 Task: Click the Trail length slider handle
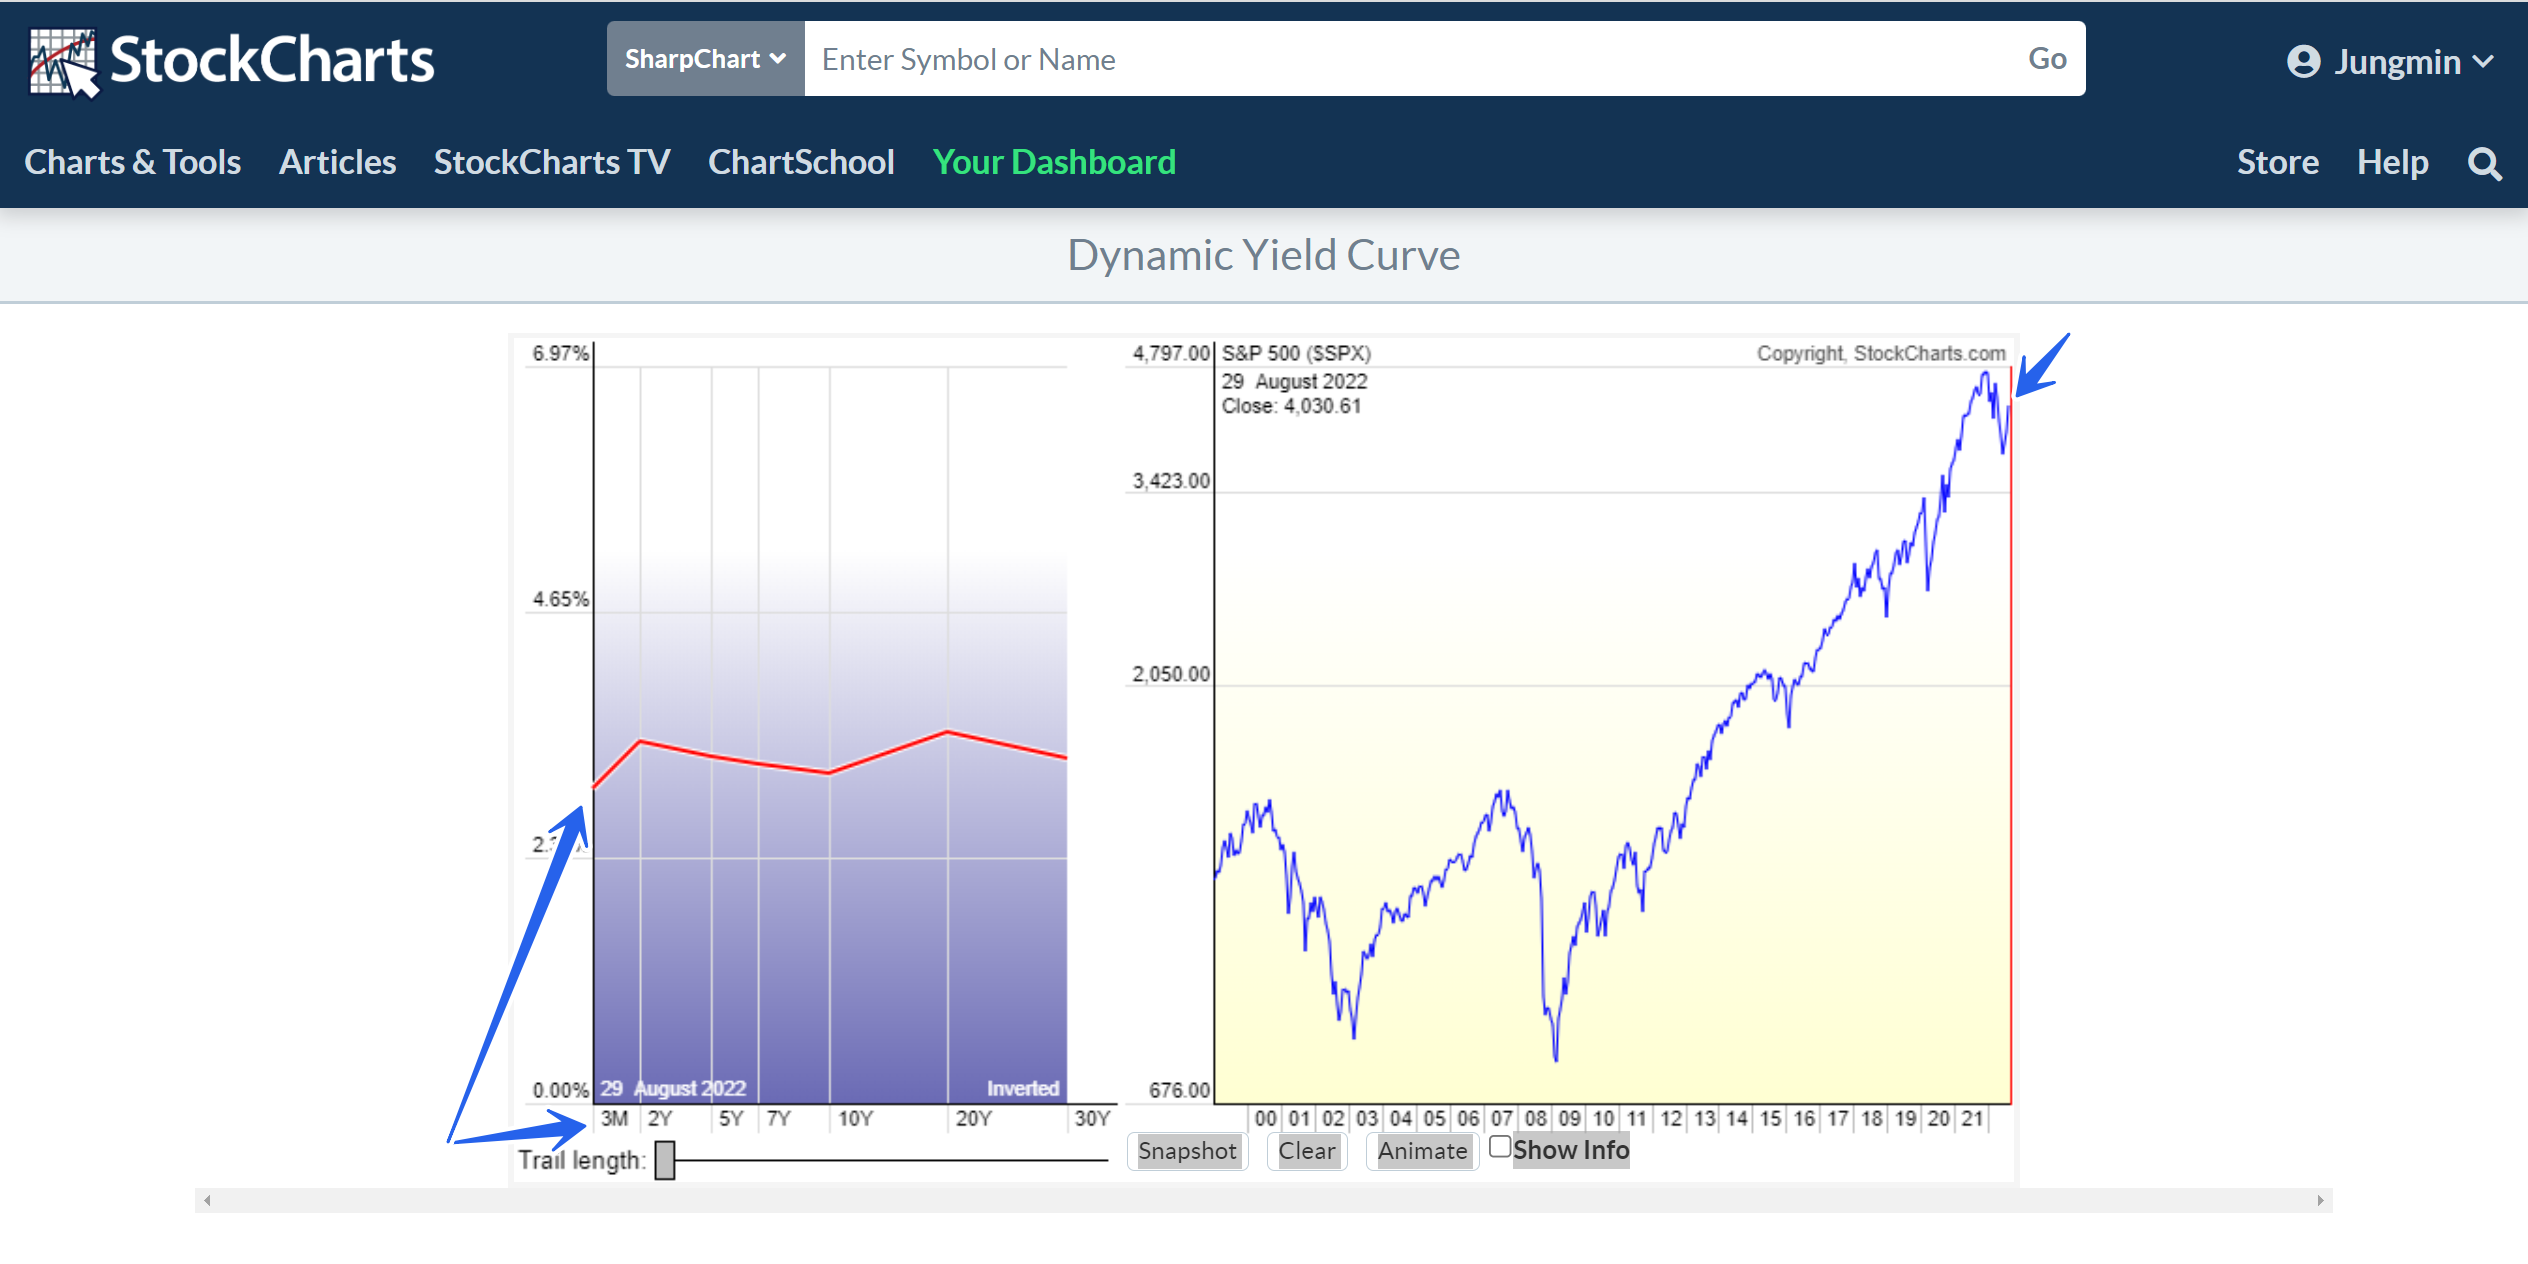(x=664, y=1160)
